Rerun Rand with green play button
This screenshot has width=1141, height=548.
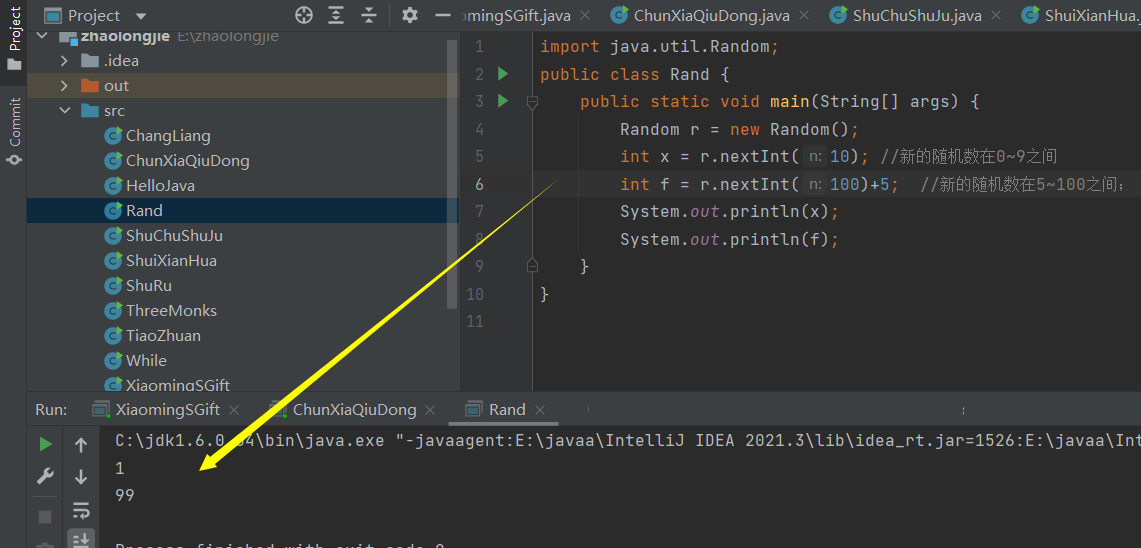pos(45,444)
